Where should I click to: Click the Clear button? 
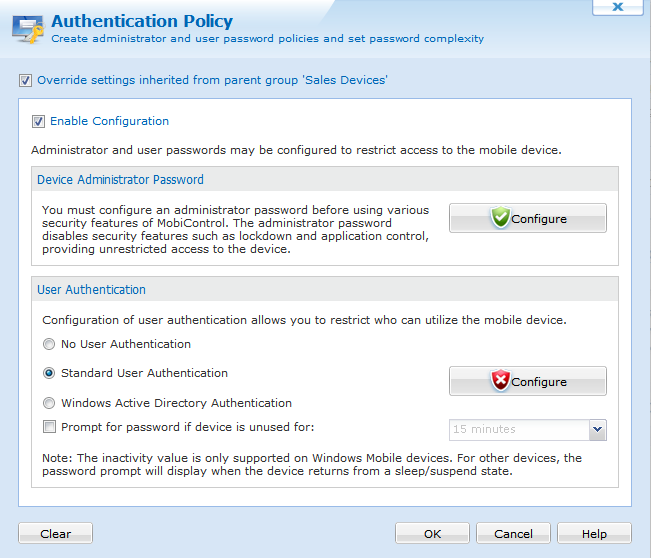pyautogui.click(x=55, y=533)
